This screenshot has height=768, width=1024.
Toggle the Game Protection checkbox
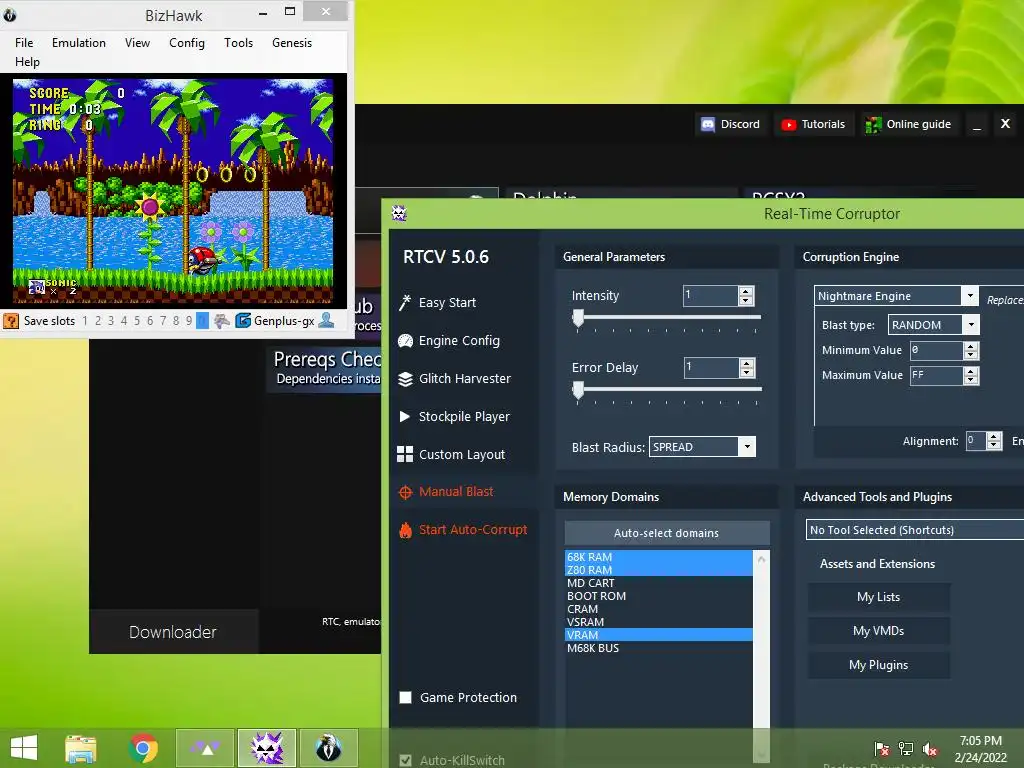406,697
